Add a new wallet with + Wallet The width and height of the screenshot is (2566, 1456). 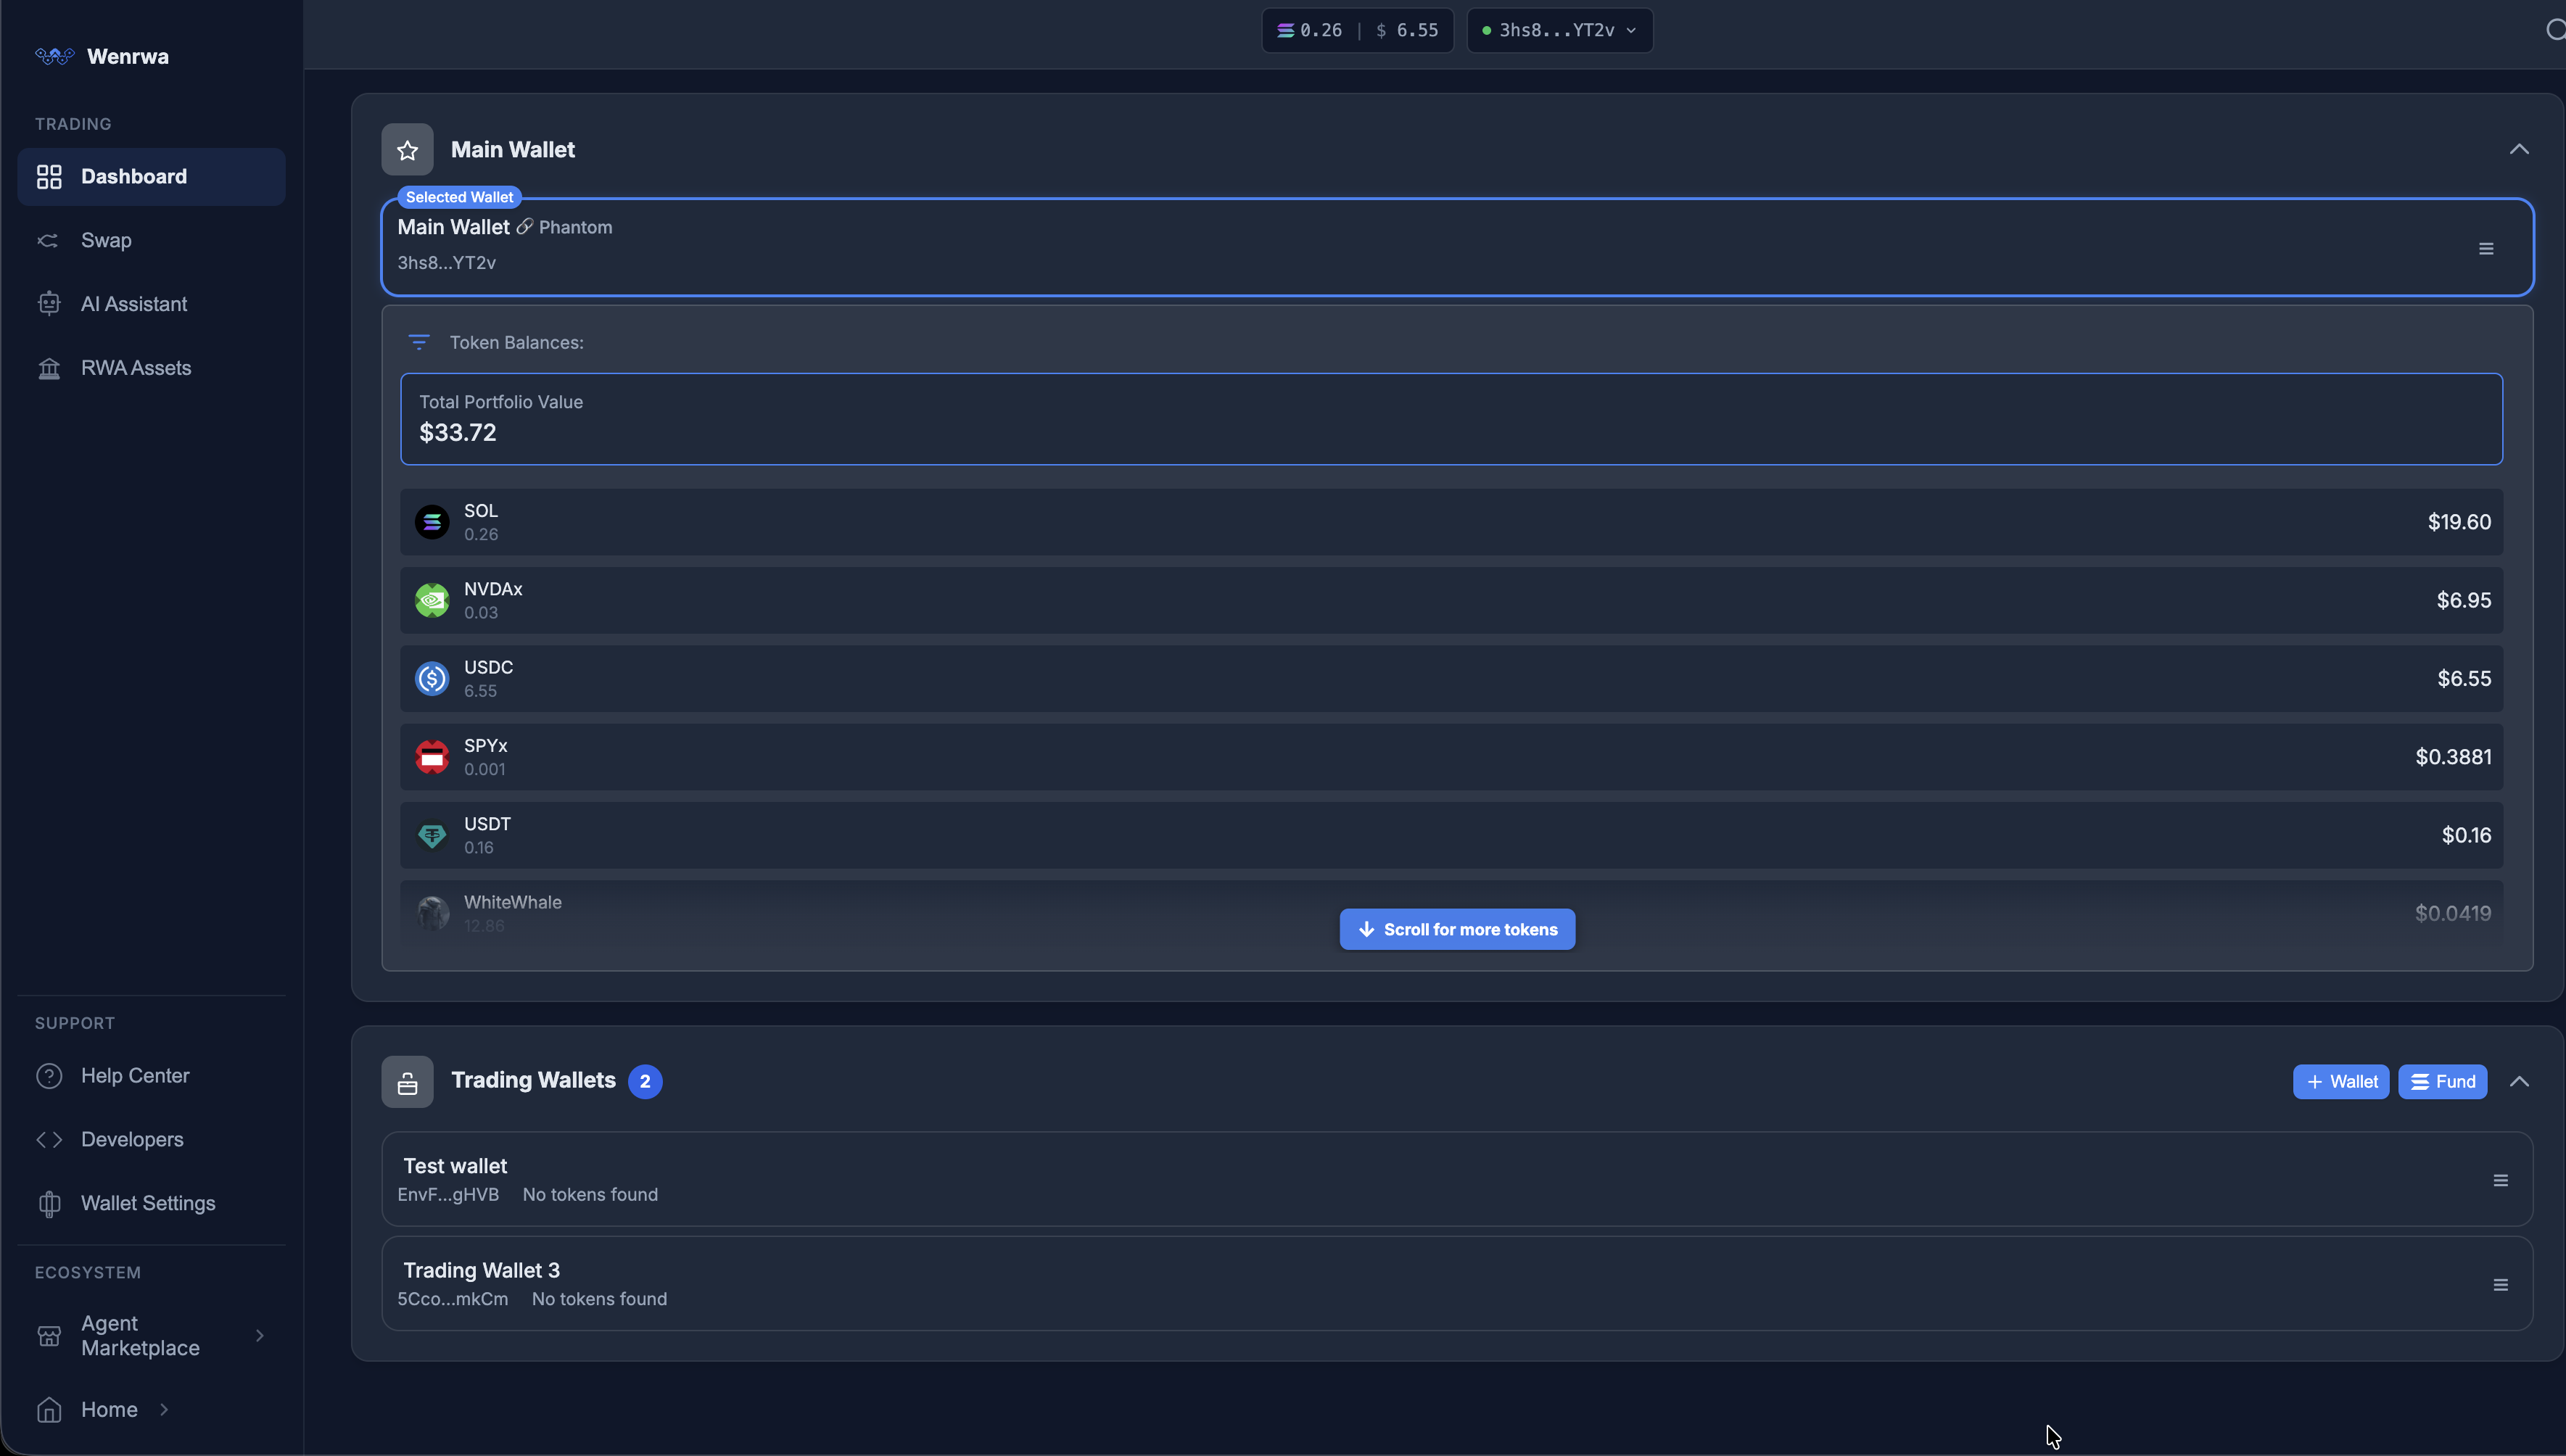pos(2340,1082)
